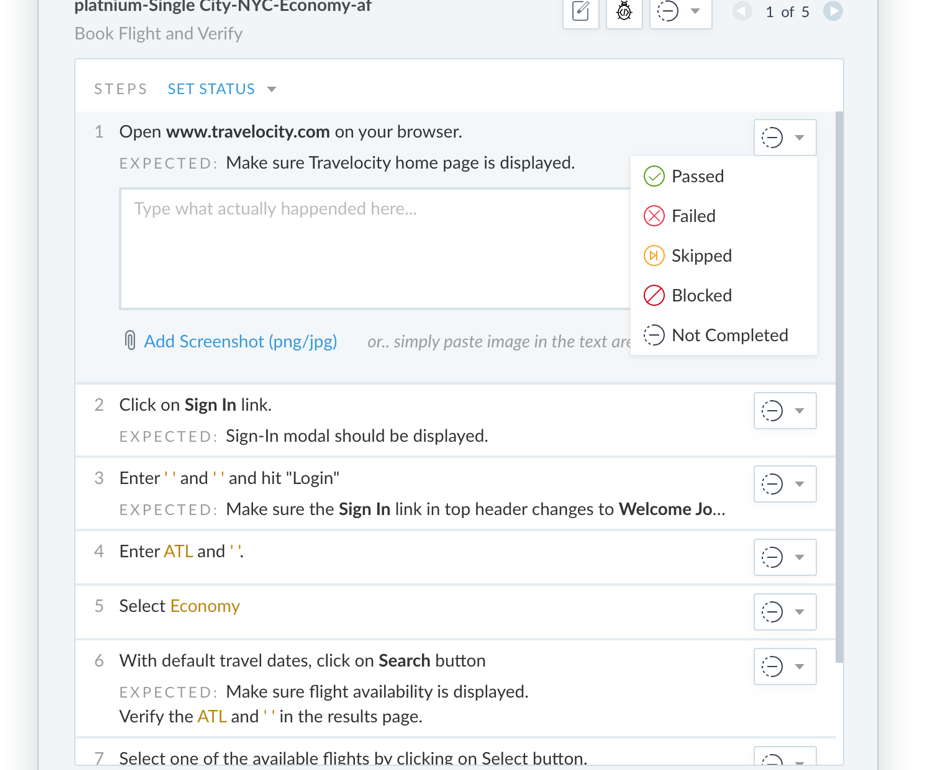The width and height of the screenshot is (940, 770).
Task: Open the overall test status dropdown
Action: tap(680, 12)
